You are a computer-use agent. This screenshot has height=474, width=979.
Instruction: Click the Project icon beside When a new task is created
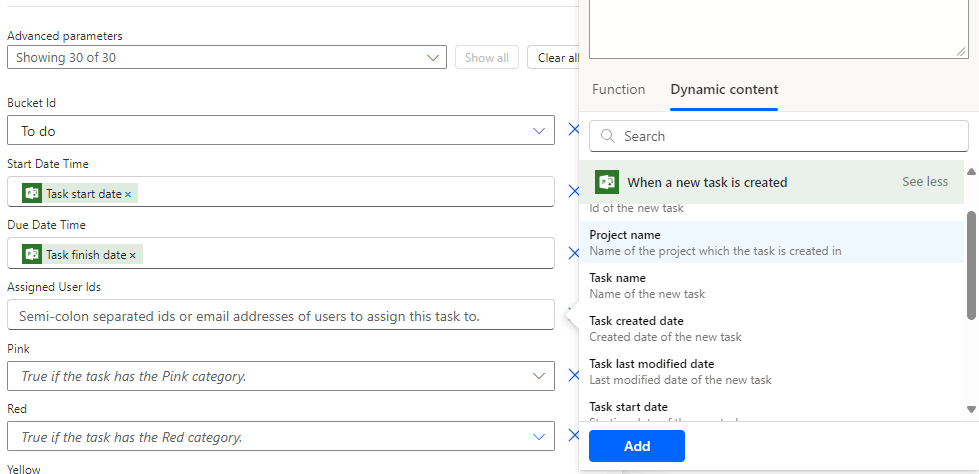coord(607,182)
